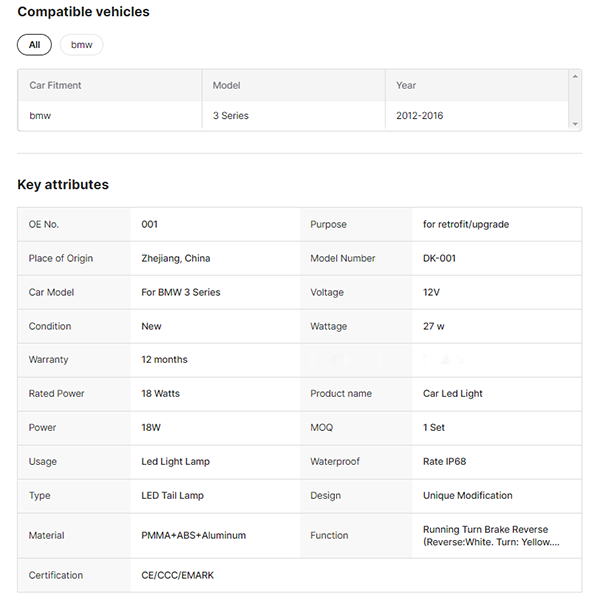Image resolution: width=600 pixels, height=600 pixels.
Task: Select the All filter pill
Action: click(x=34, y=45)
